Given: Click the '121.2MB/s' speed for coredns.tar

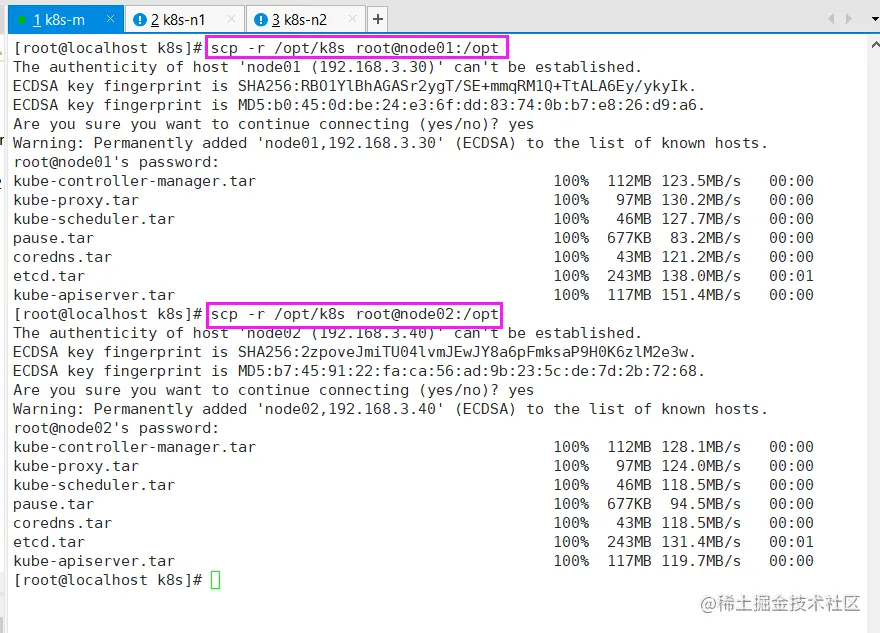Looking at the screenshot, I should [x=701, y=257].
